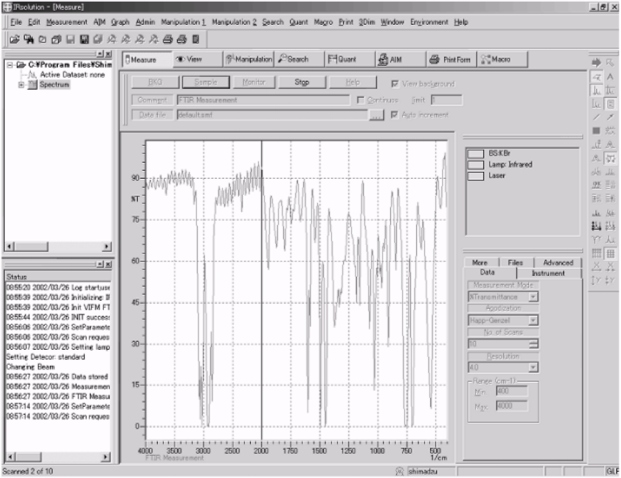Click the Range Max input field
Screen dimensions: 621x478
(512, 406)
